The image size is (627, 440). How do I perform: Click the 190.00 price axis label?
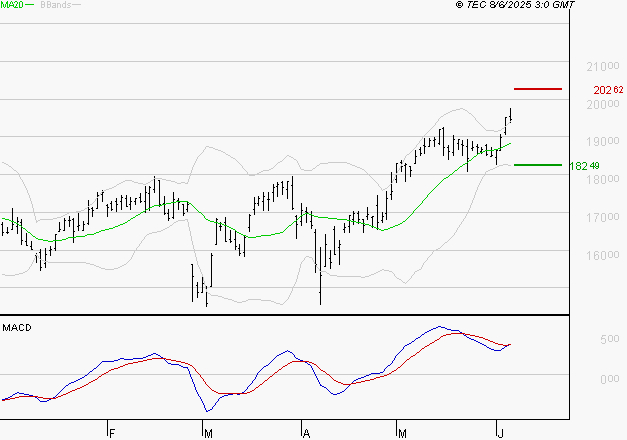pyautogui.click(x=603, y=142)
